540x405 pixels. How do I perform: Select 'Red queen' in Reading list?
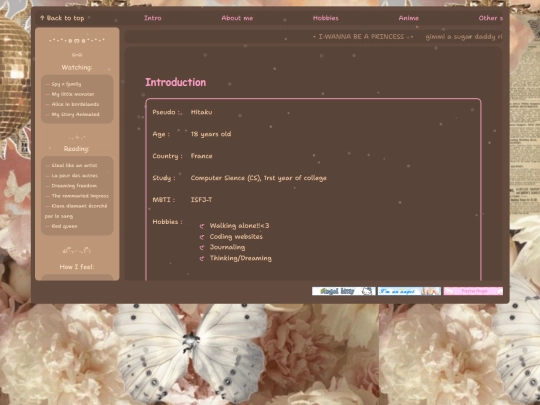[x=64, y=226]
